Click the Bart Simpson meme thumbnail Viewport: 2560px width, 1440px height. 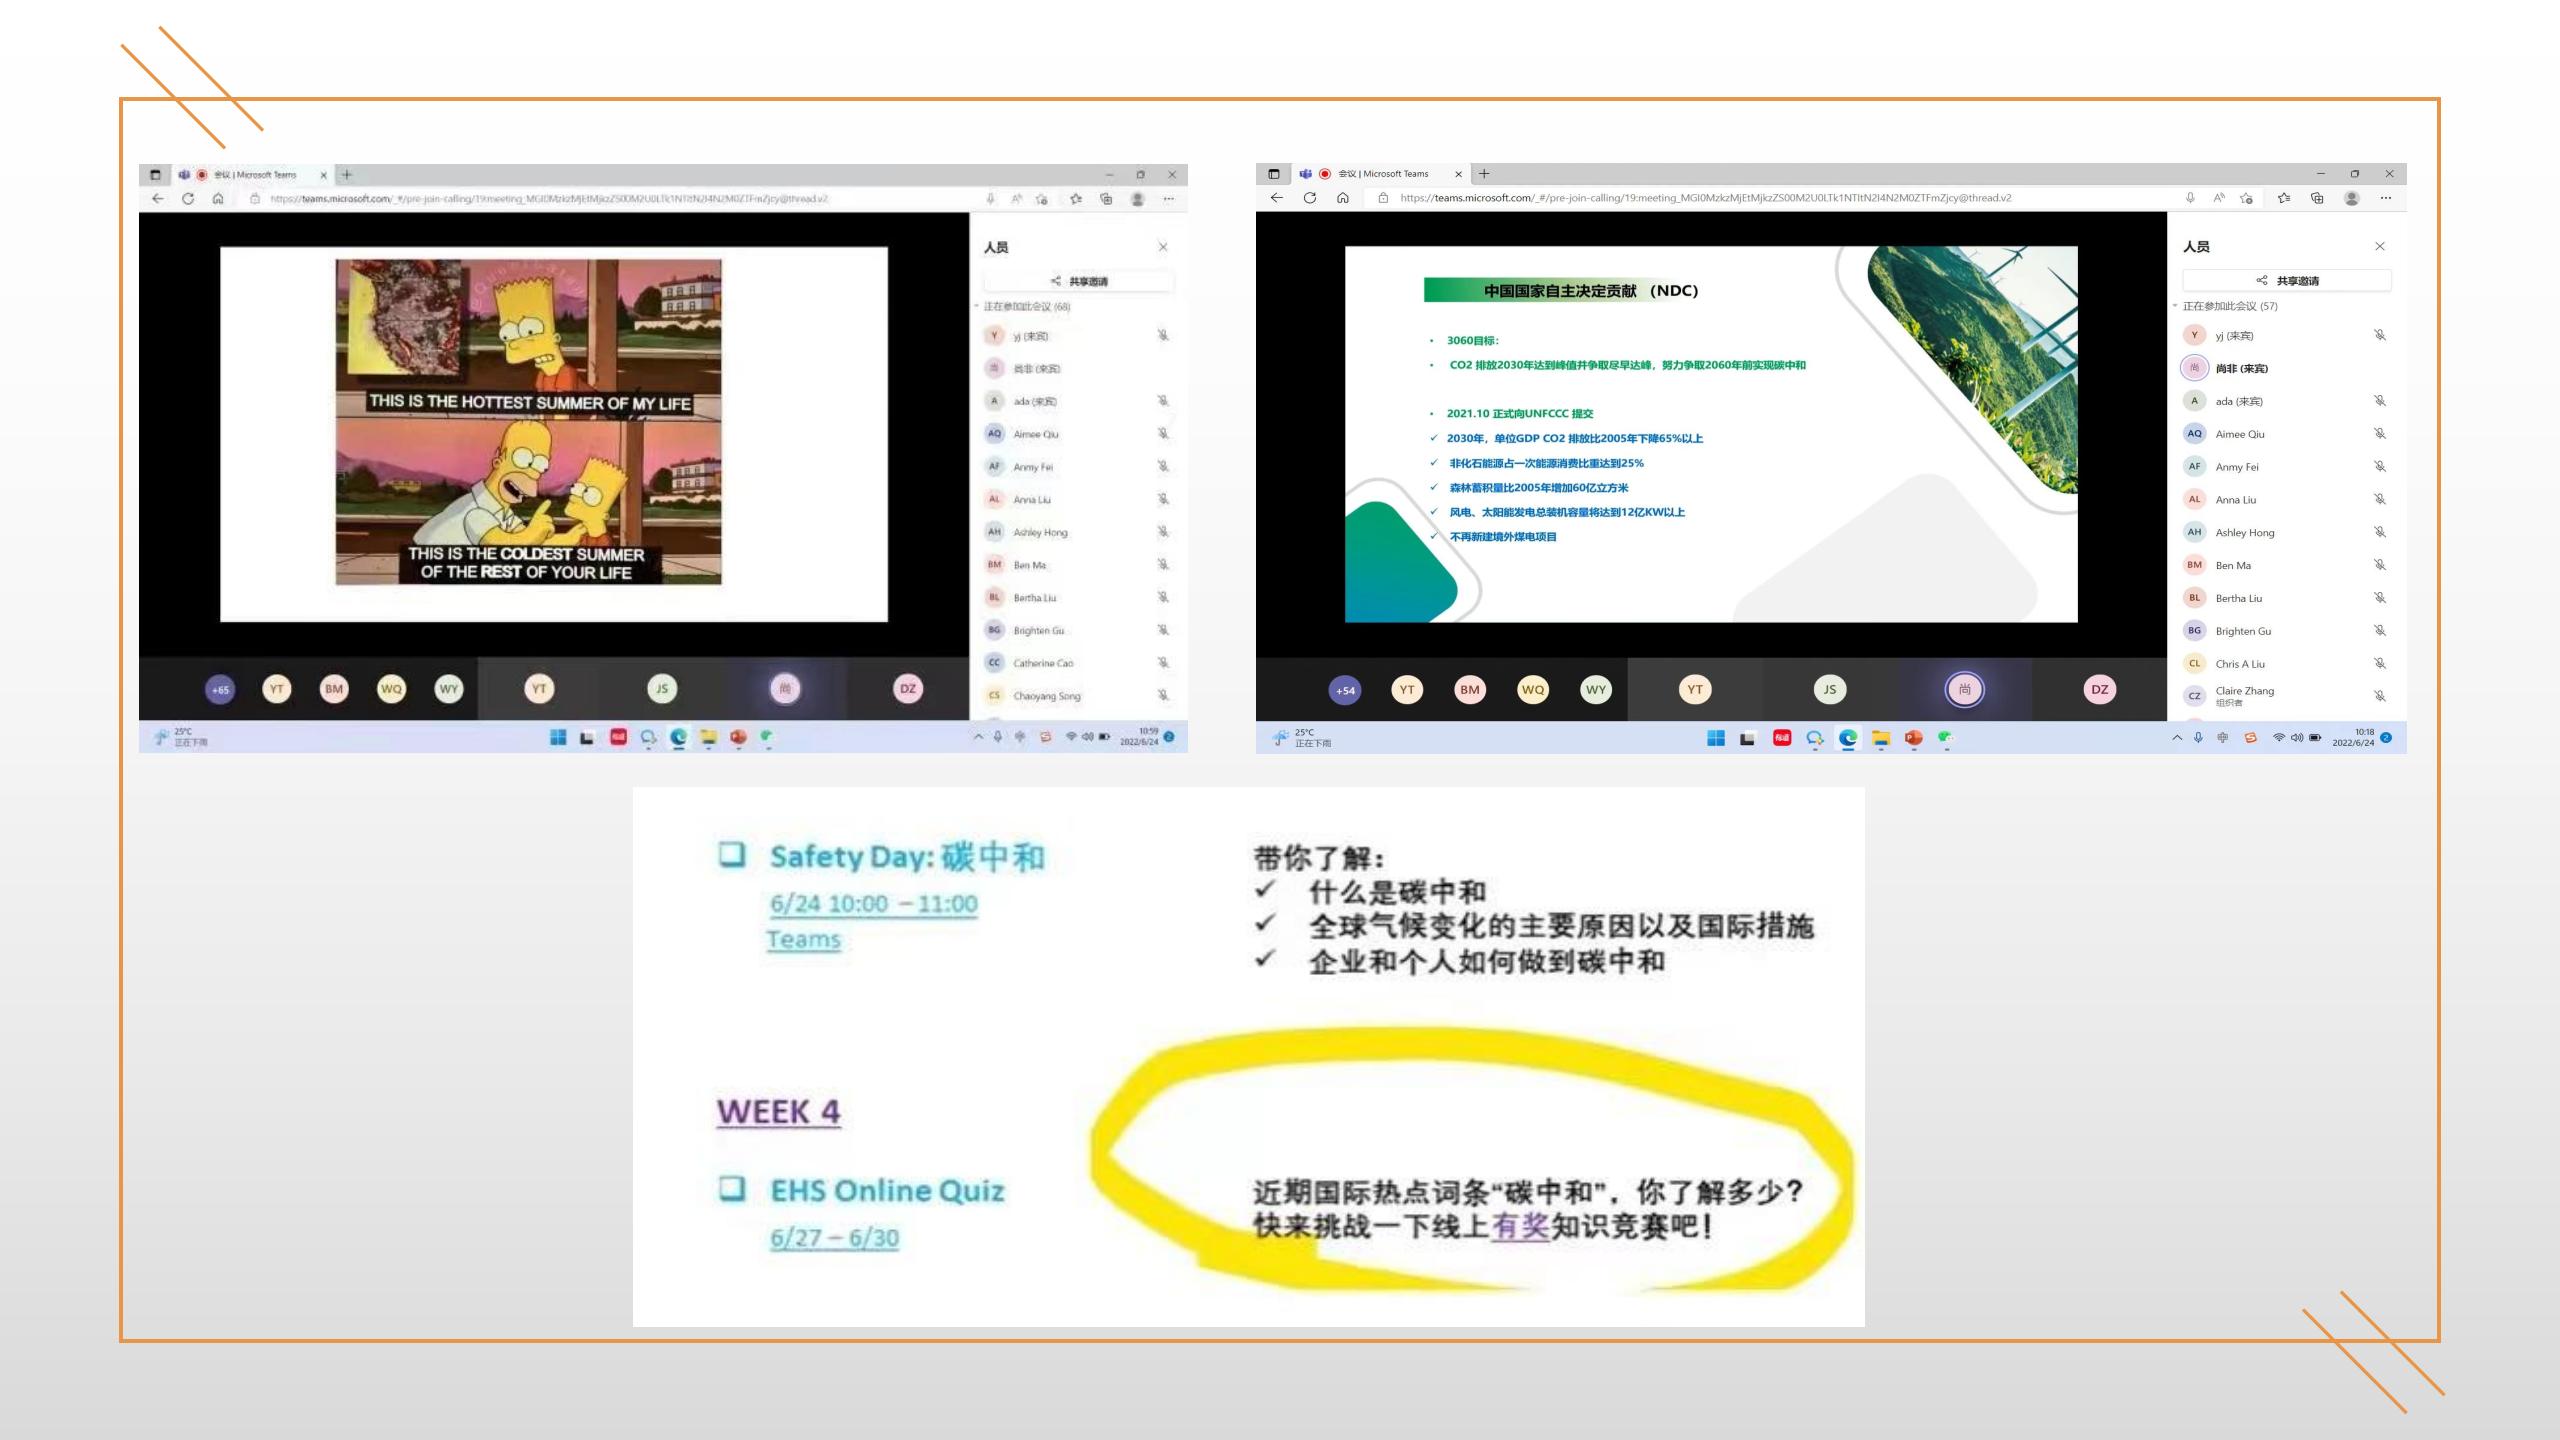point(527,420)
